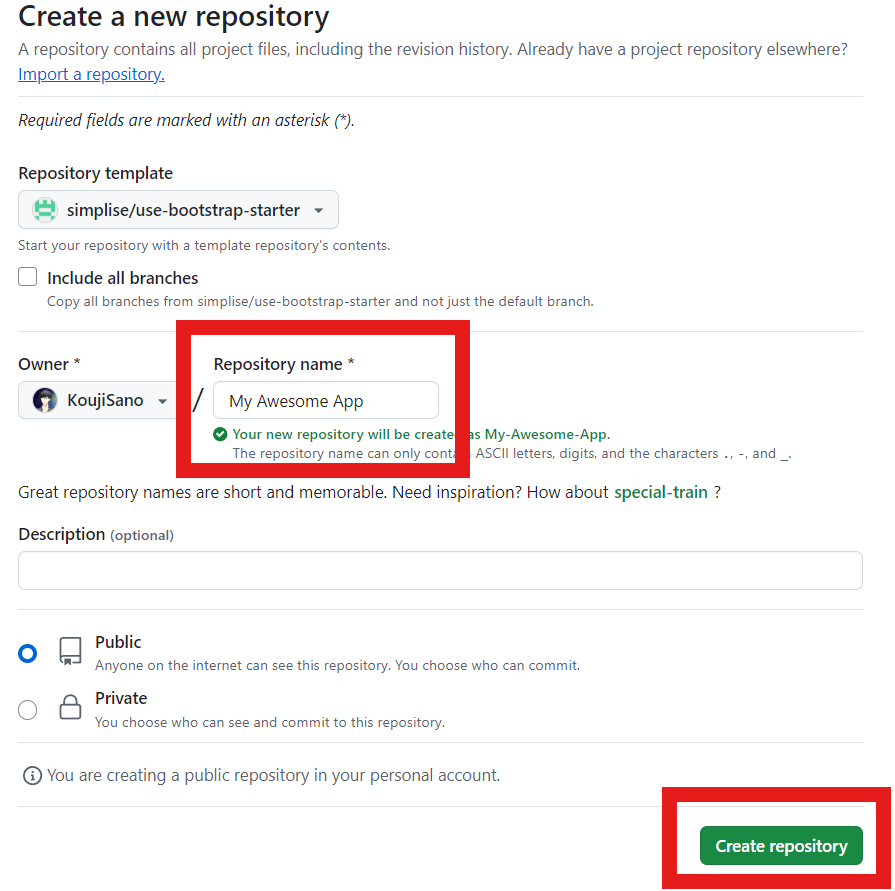Click the Repository name input box
Viewport: 895px width, 891px height.
coord(325,399)
